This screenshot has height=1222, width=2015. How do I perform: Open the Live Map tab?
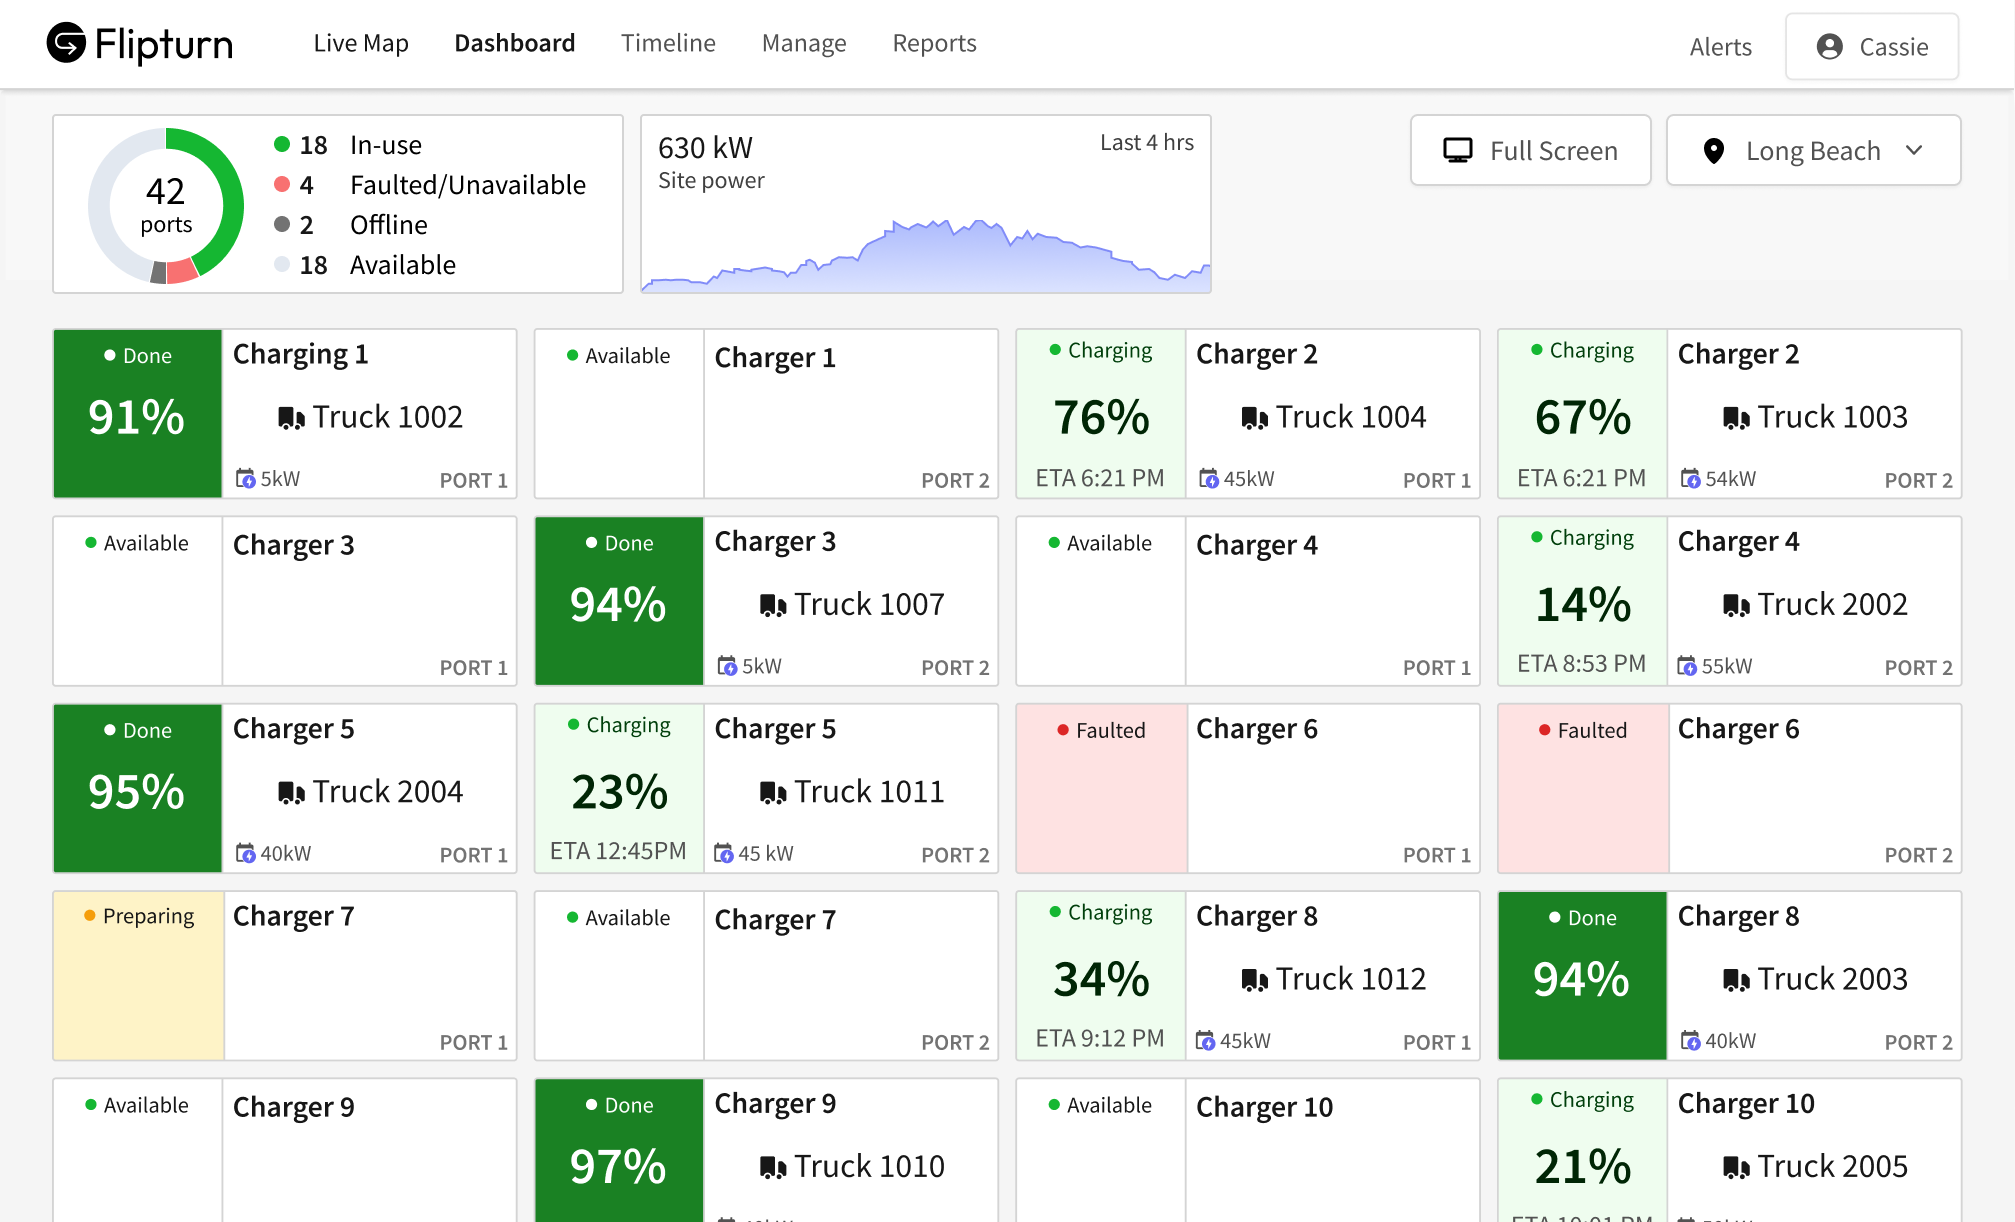pos(361,43)
